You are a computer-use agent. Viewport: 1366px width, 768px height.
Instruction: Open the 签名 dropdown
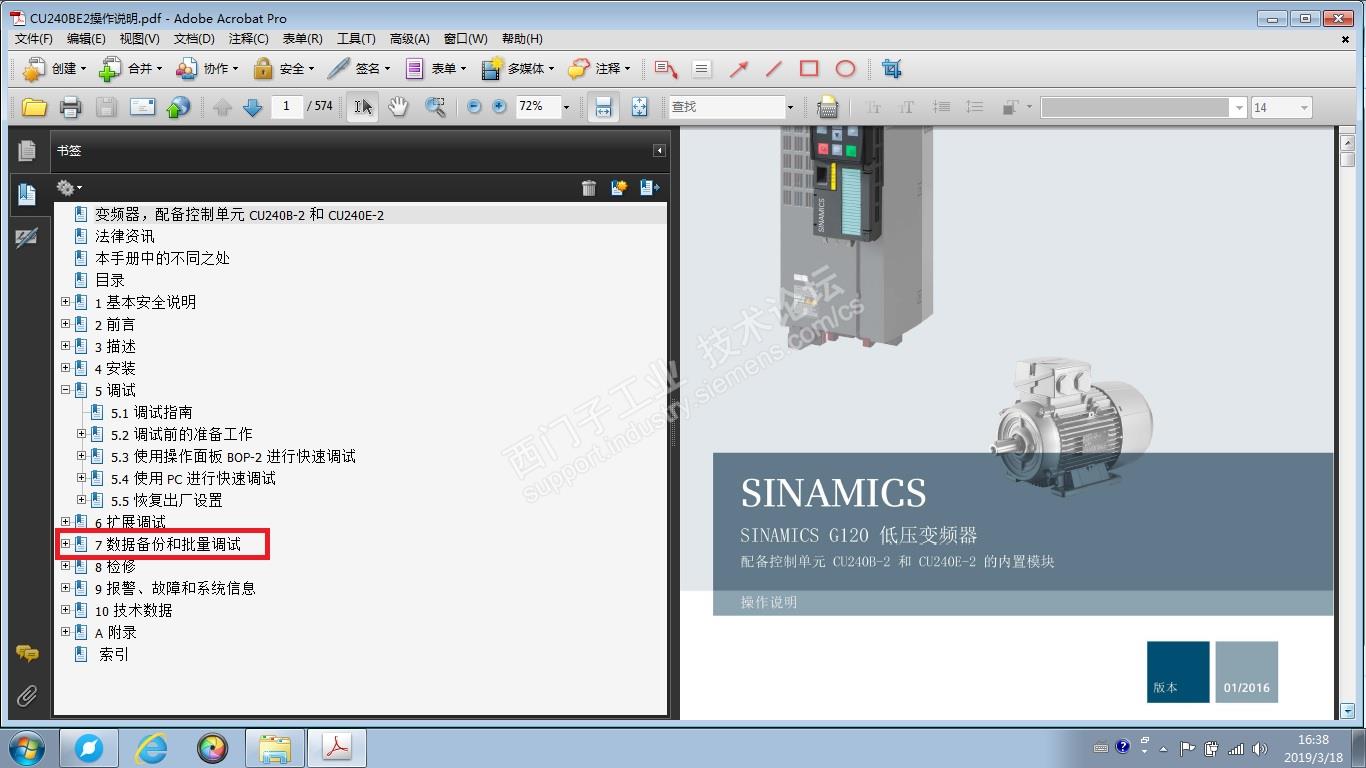tap(359, 69)
